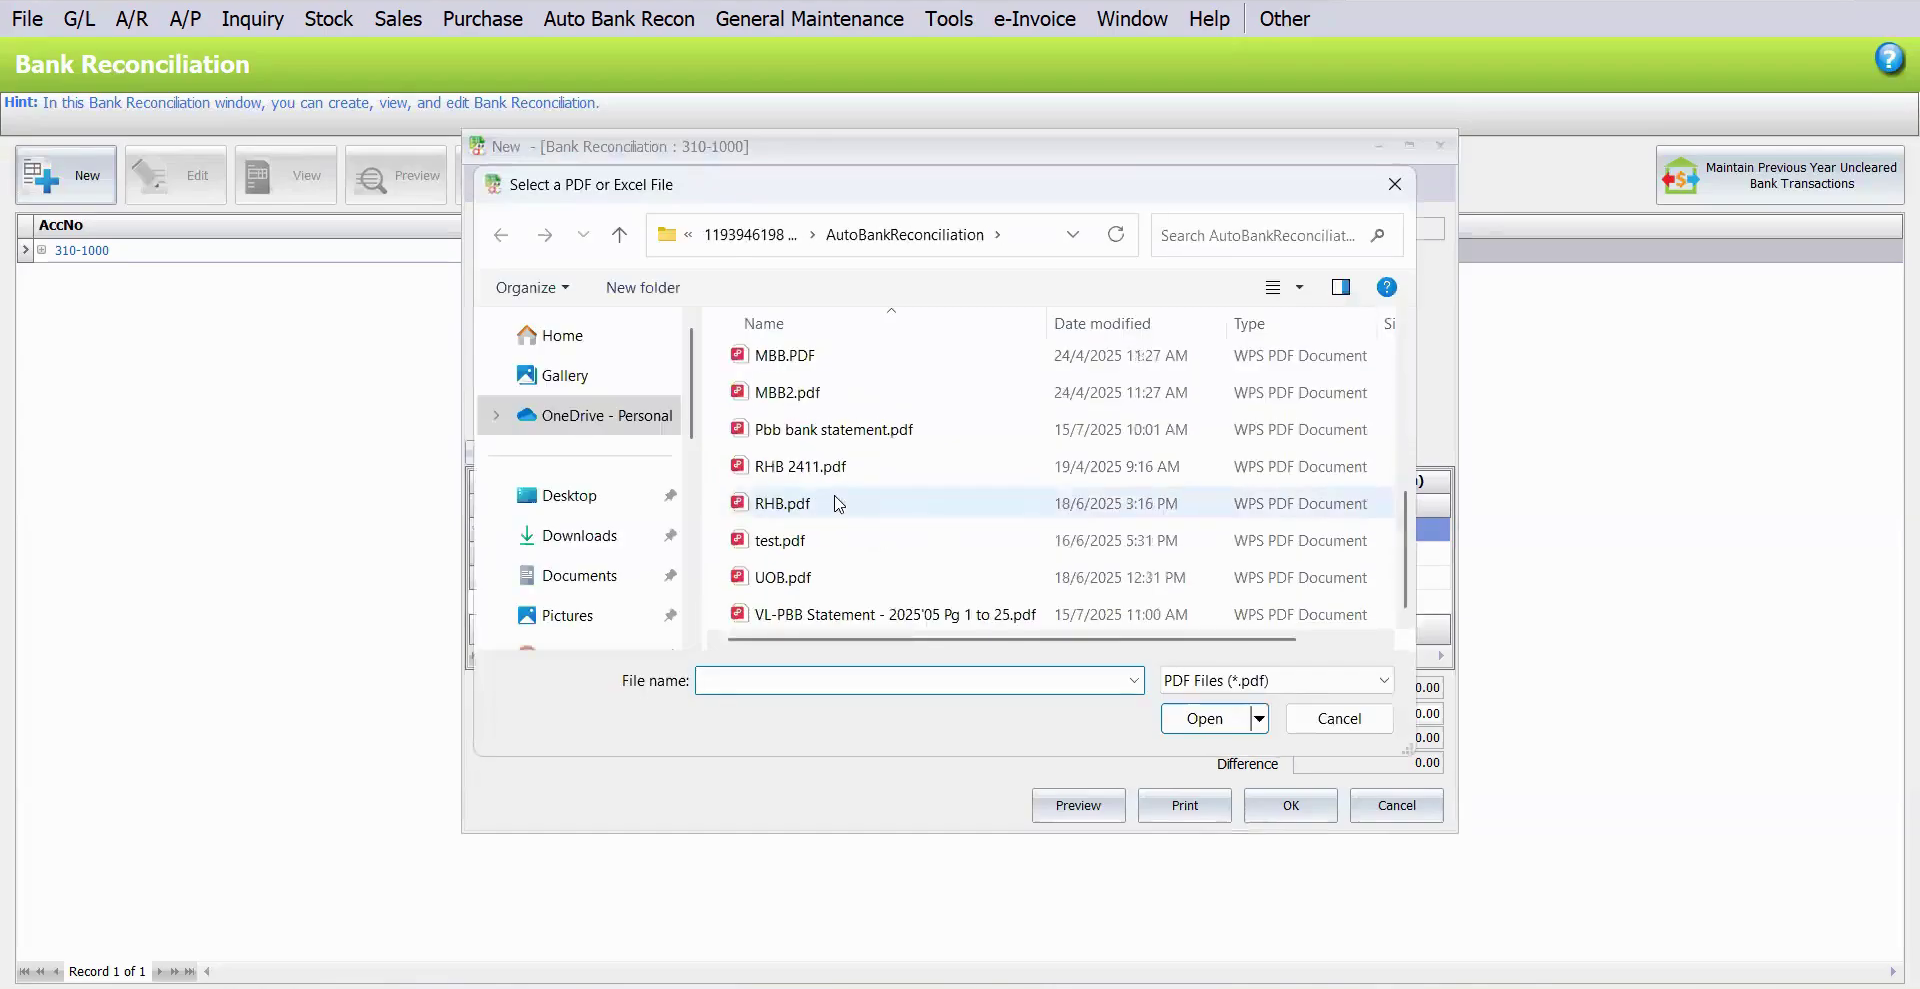Open the Open button split arrow
Viewport: 1920px width, 989px height.
click(x=1259, y=718)
